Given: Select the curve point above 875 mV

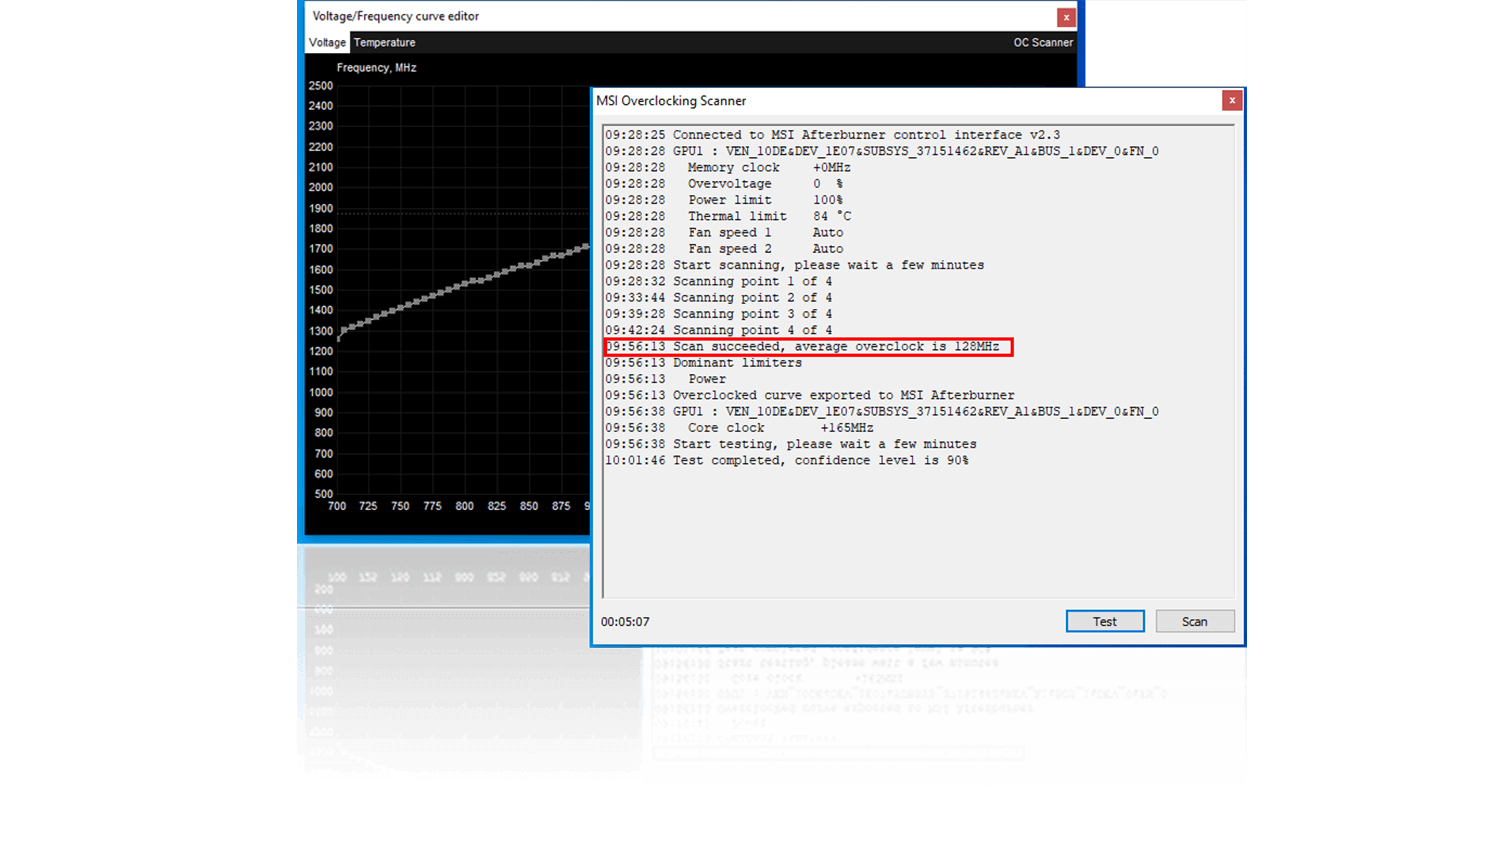Looking at the screenshot, I should click(561, 255).
